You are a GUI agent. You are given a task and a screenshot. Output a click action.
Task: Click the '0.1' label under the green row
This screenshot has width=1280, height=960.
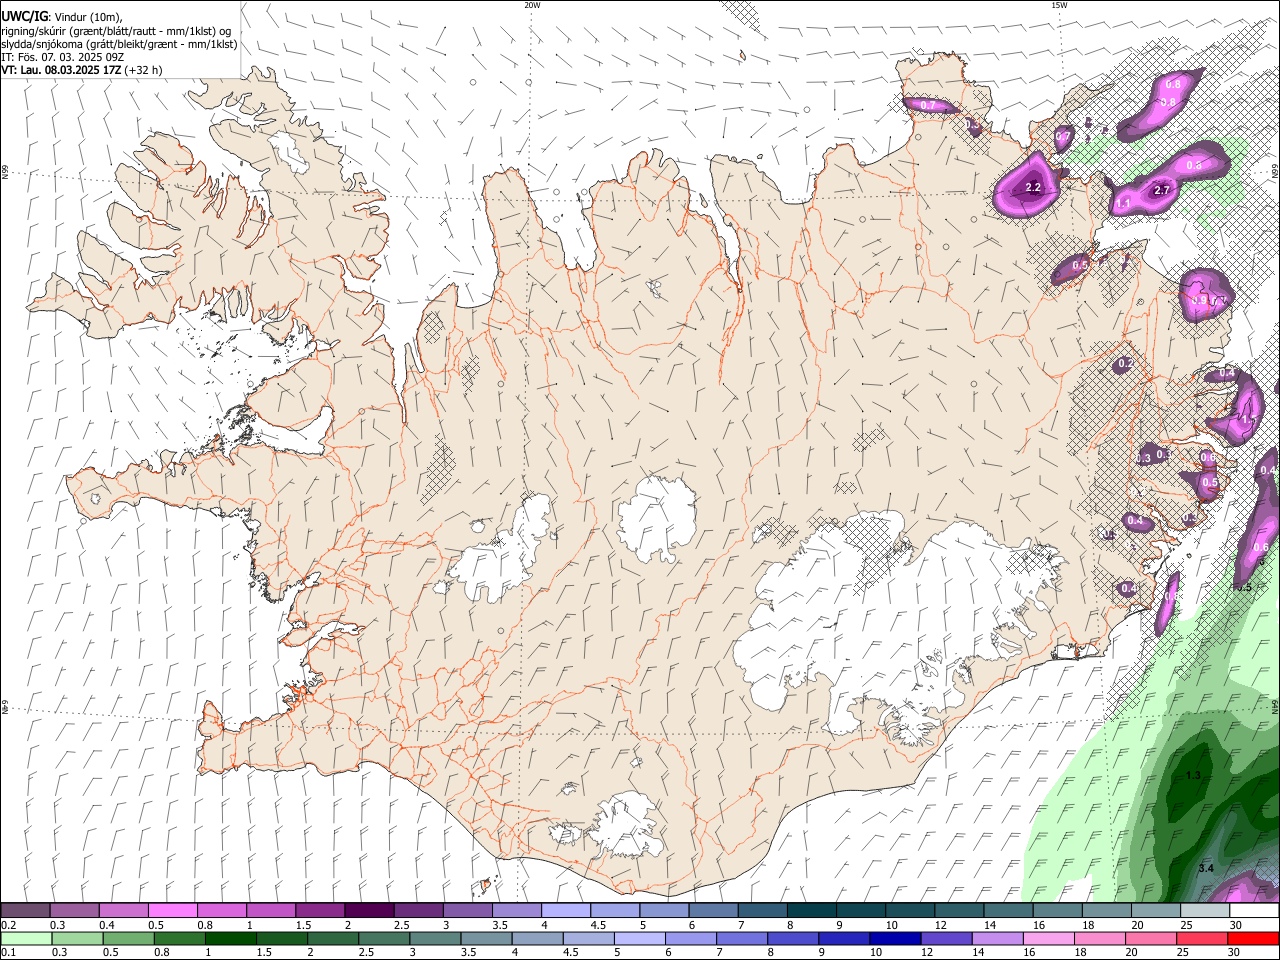[9, 952]
